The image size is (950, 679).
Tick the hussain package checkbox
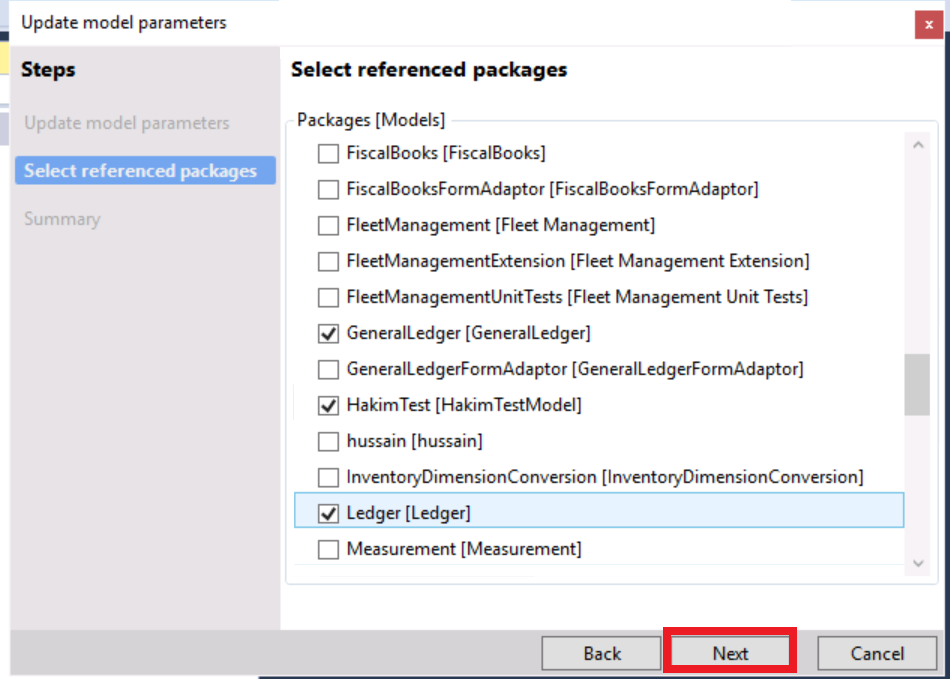328,441
